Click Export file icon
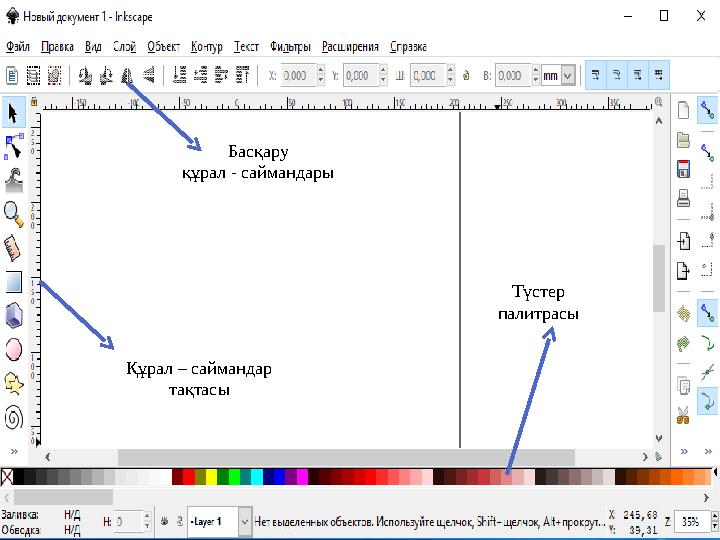Screen dimensions: 720x540 pos(684,270)
